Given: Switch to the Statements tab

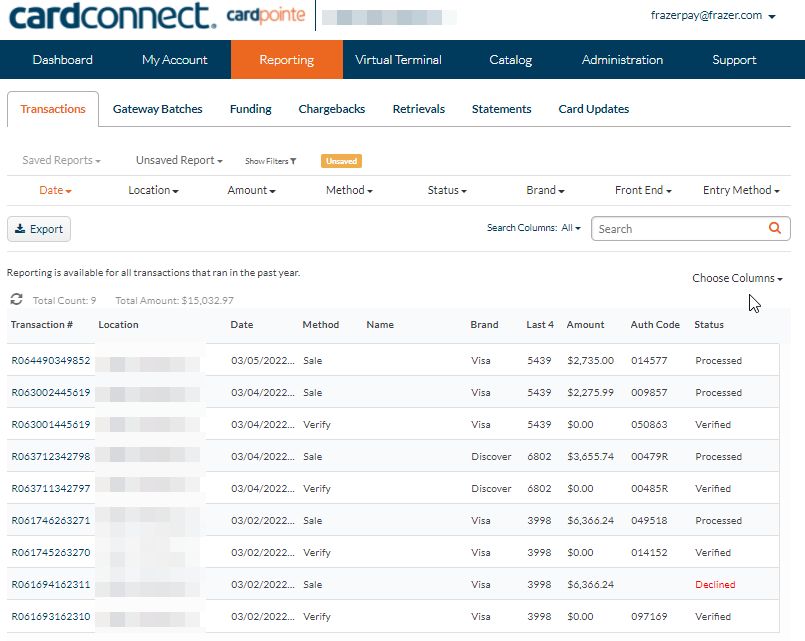Looking at the screenshot, I should pyautogui.click(x=502, y=109).
